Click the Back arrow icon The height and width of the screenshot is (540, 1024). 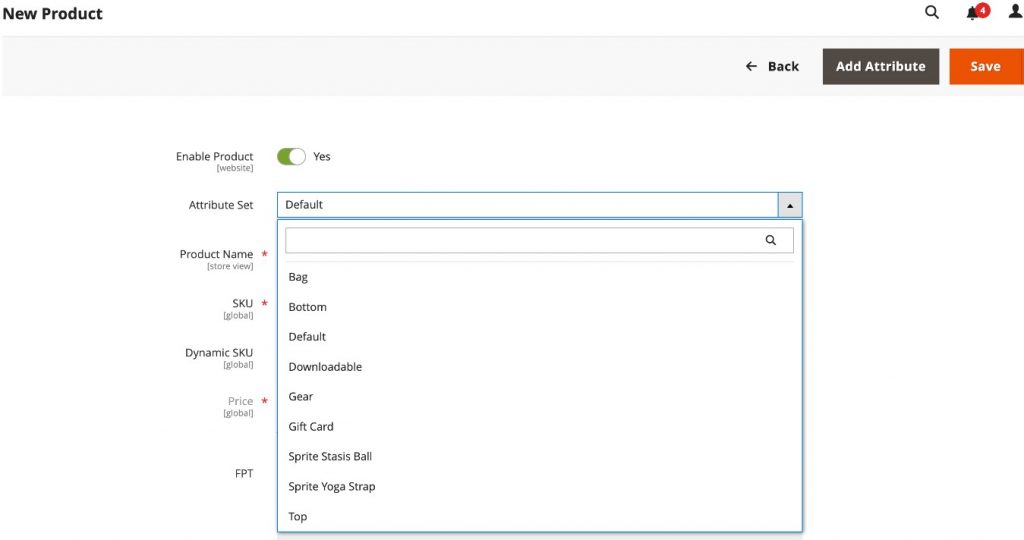pos(752,66)
